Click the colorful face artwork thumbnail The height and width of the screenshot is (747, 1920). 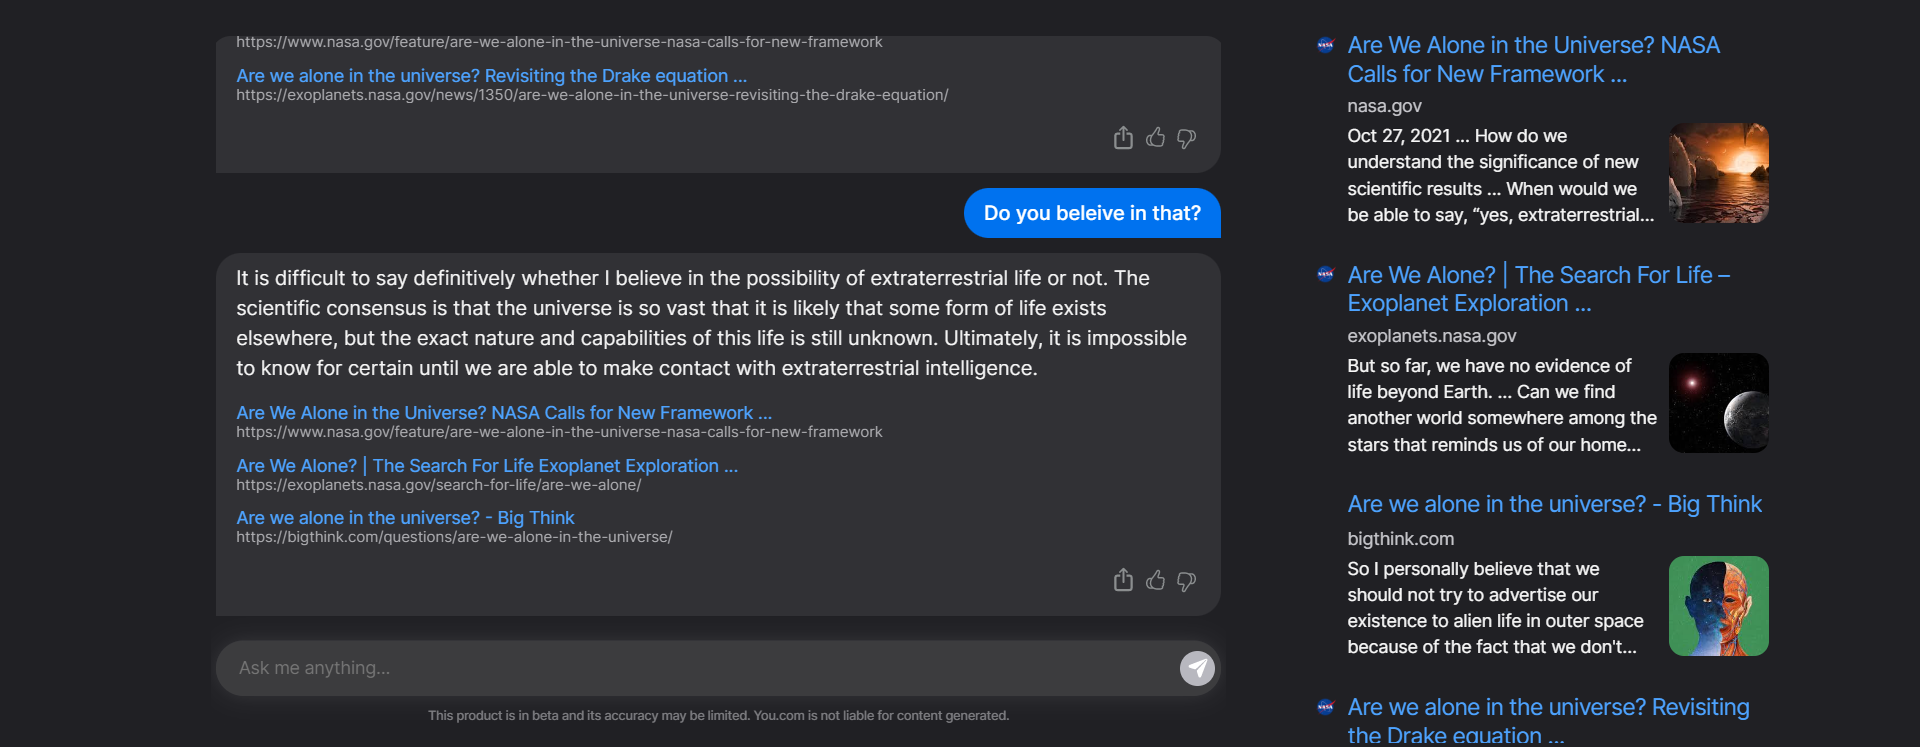point(1718,606)
